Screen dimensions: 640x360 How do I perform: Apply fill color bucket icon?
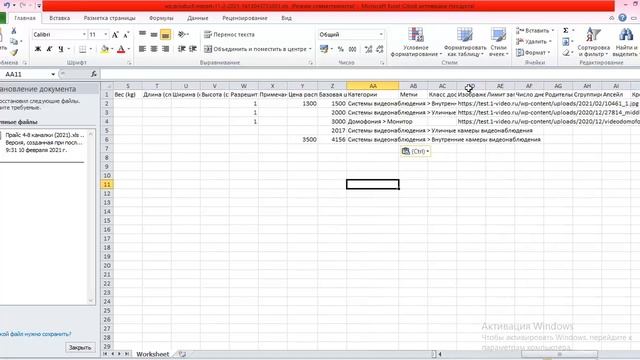tap(105, 49)
